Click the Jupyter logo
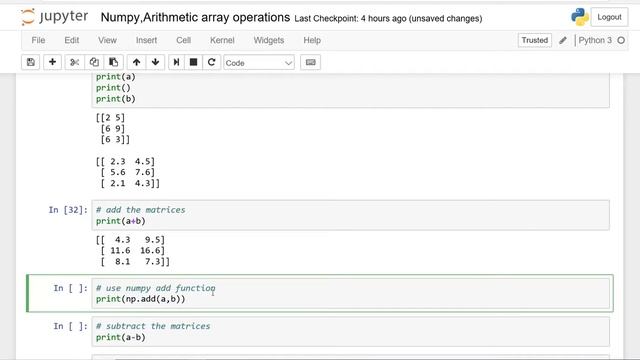This screenshot has height=360, width=640. pos(54,17)
